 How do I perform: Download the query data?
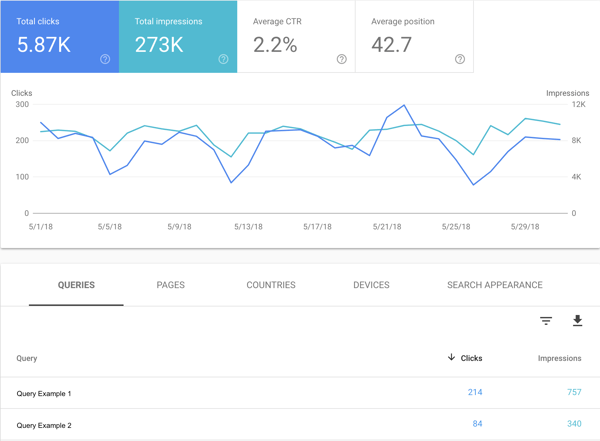(x=577, y=321)
